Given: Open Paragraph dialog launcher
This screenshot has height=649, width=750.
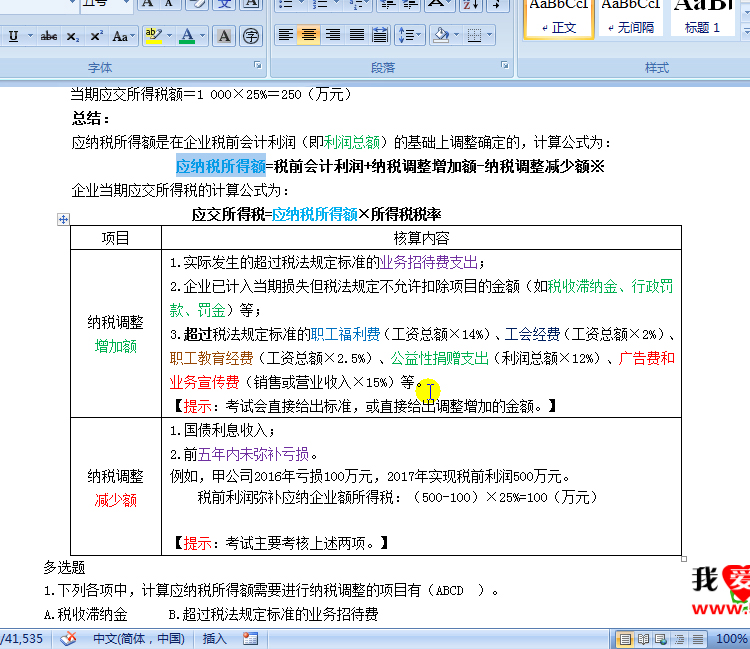Looking at the screenshot, I should (505, 65).
